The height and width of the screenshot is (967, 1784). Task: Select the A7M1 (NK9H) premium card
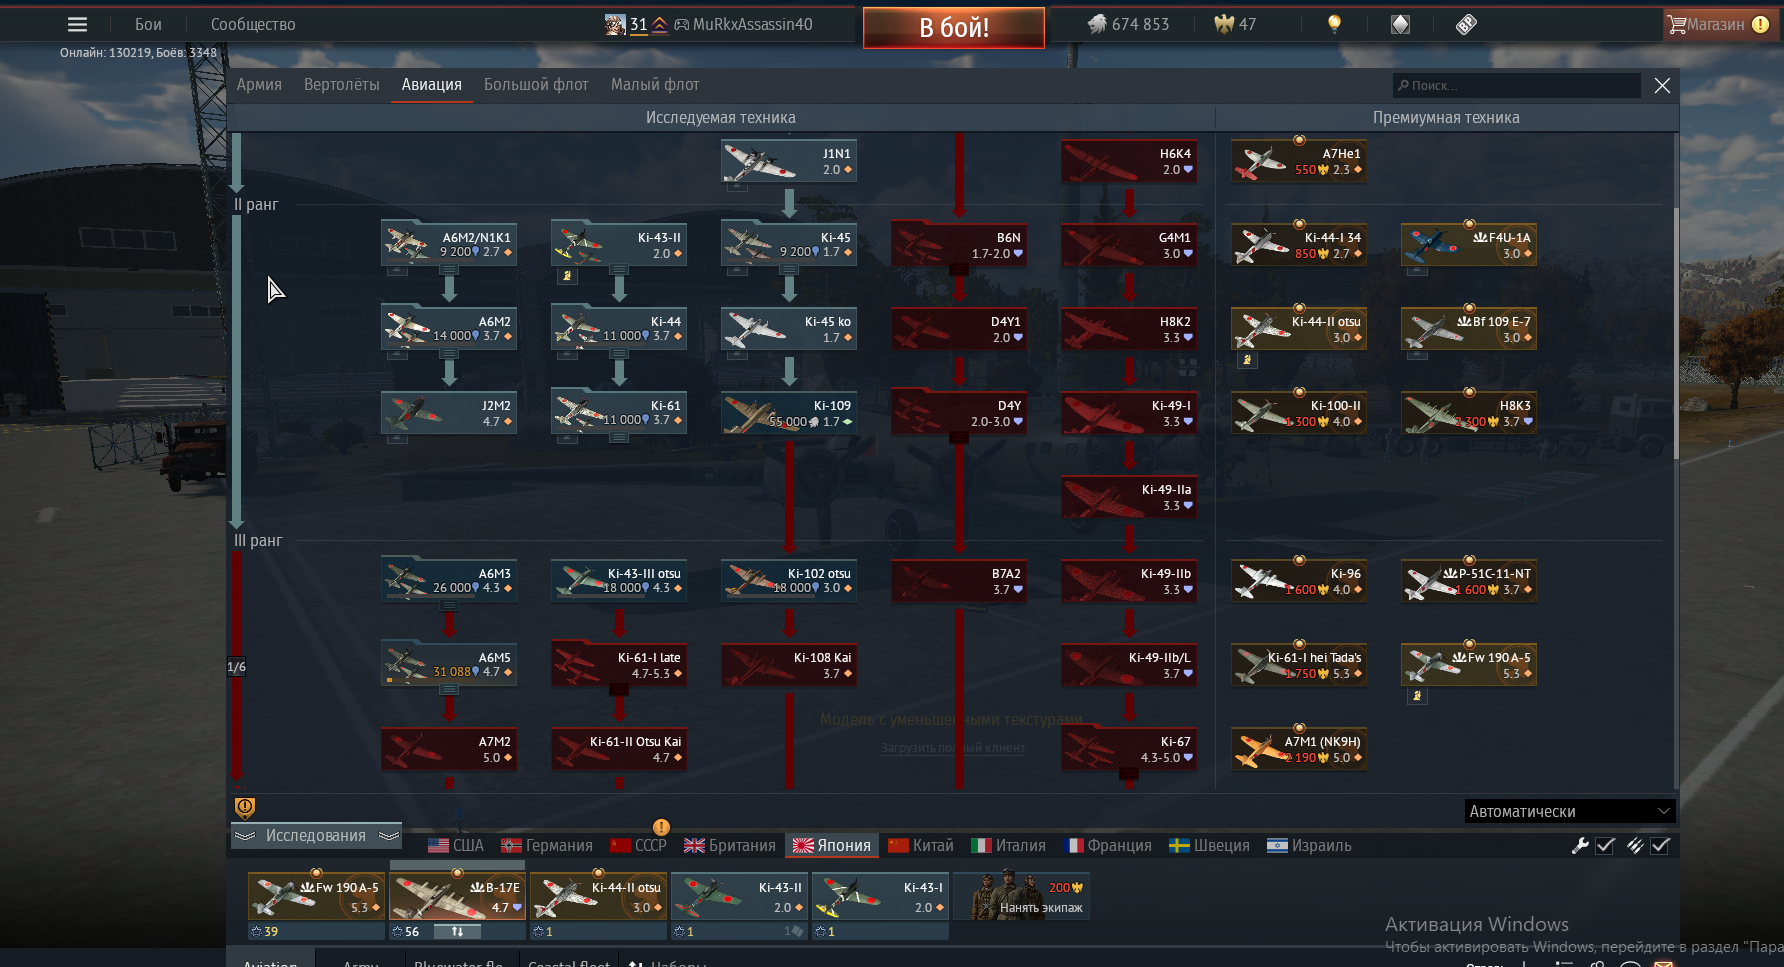[x=1299, y=749]
